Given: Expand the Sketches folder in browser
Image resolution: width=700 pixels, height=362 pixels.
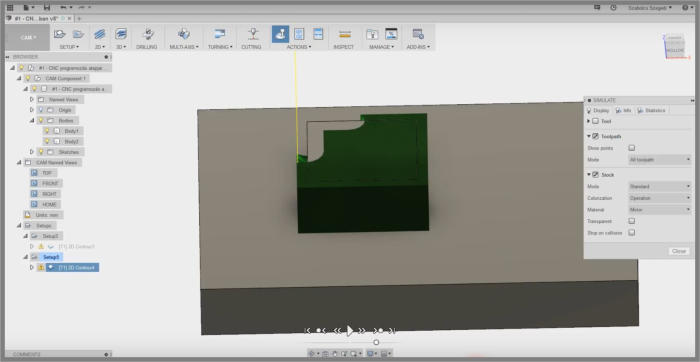Looking at the screenshot, I should point(32,152).
